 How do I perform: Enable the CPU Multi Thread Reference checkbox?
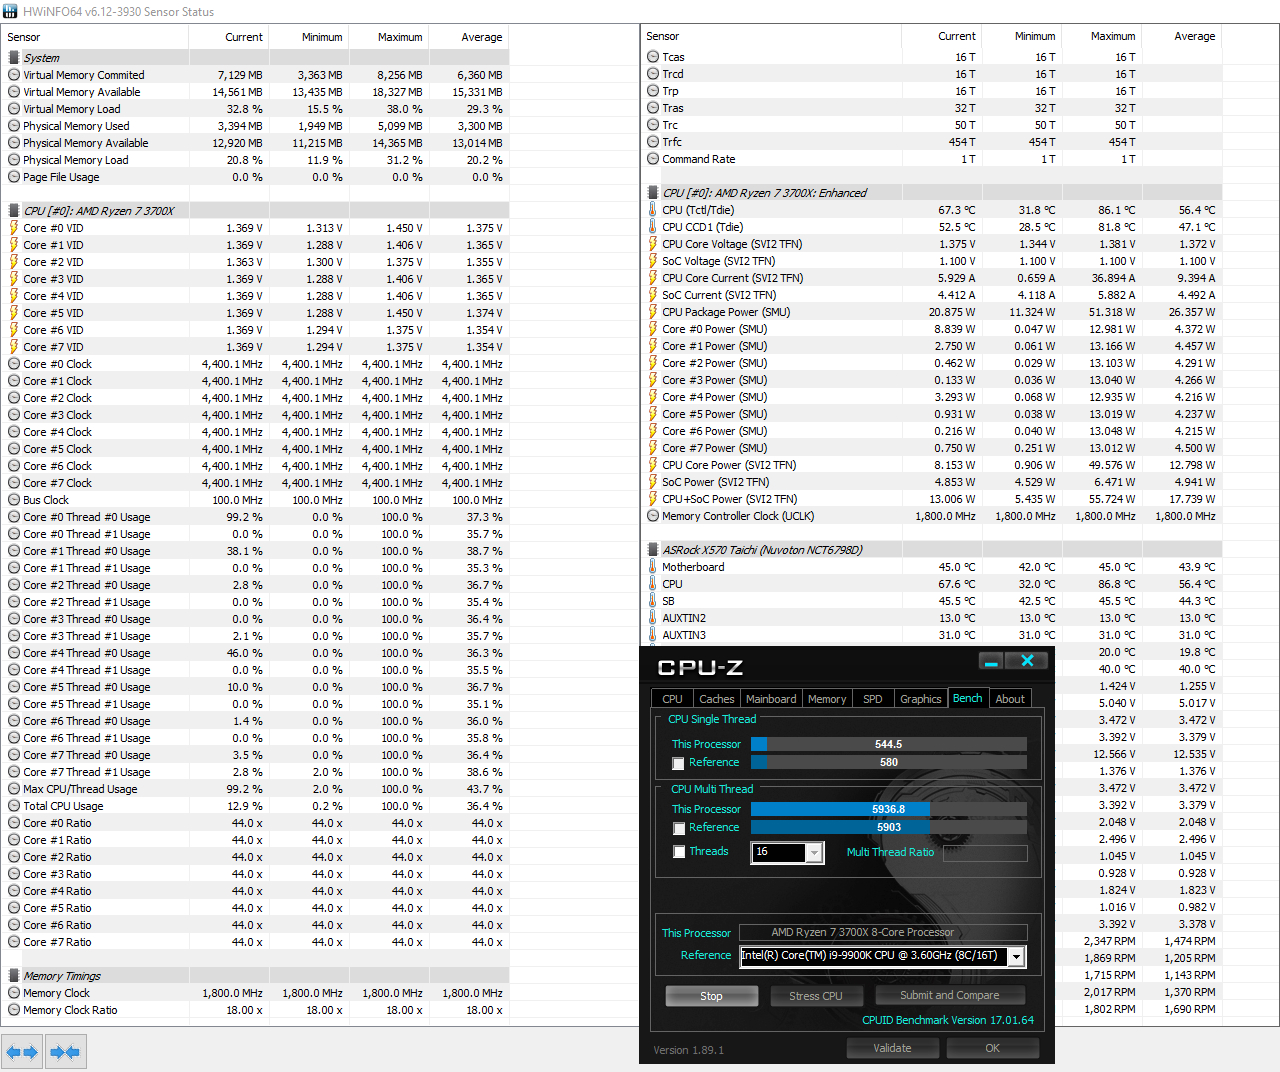[x=678, y=829]
